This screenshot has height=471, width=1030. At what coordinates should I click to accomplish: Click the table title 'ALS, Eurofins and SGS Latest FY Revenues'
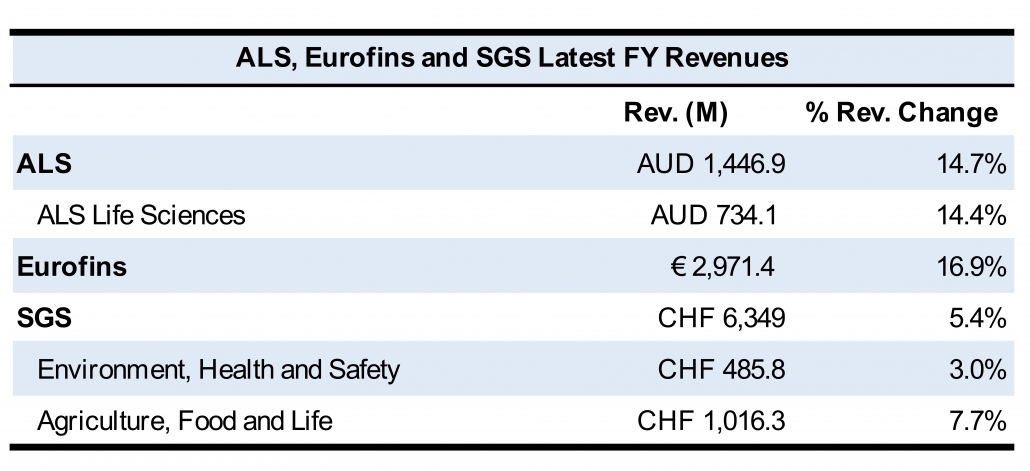(x=512, y=58)
